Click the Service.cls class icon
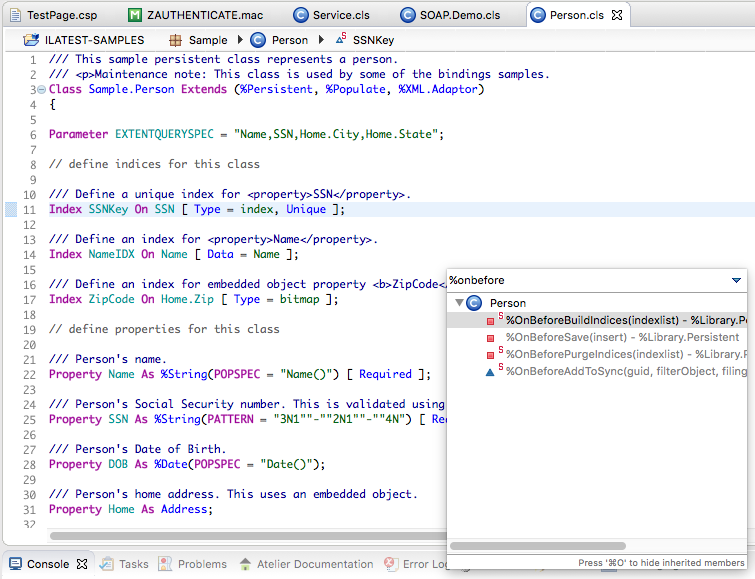Viewport: 755px width, 579px height. click(x=300, y=15)
